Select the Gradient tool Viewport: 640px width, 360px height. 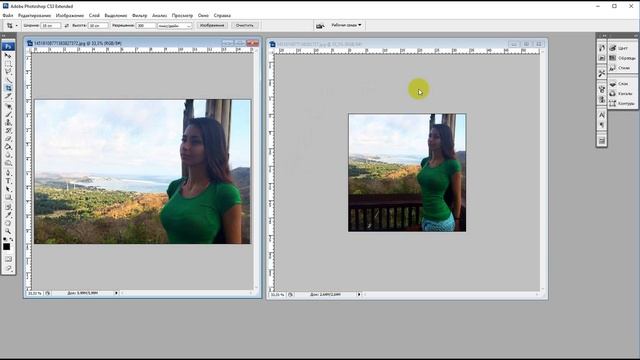8,147
